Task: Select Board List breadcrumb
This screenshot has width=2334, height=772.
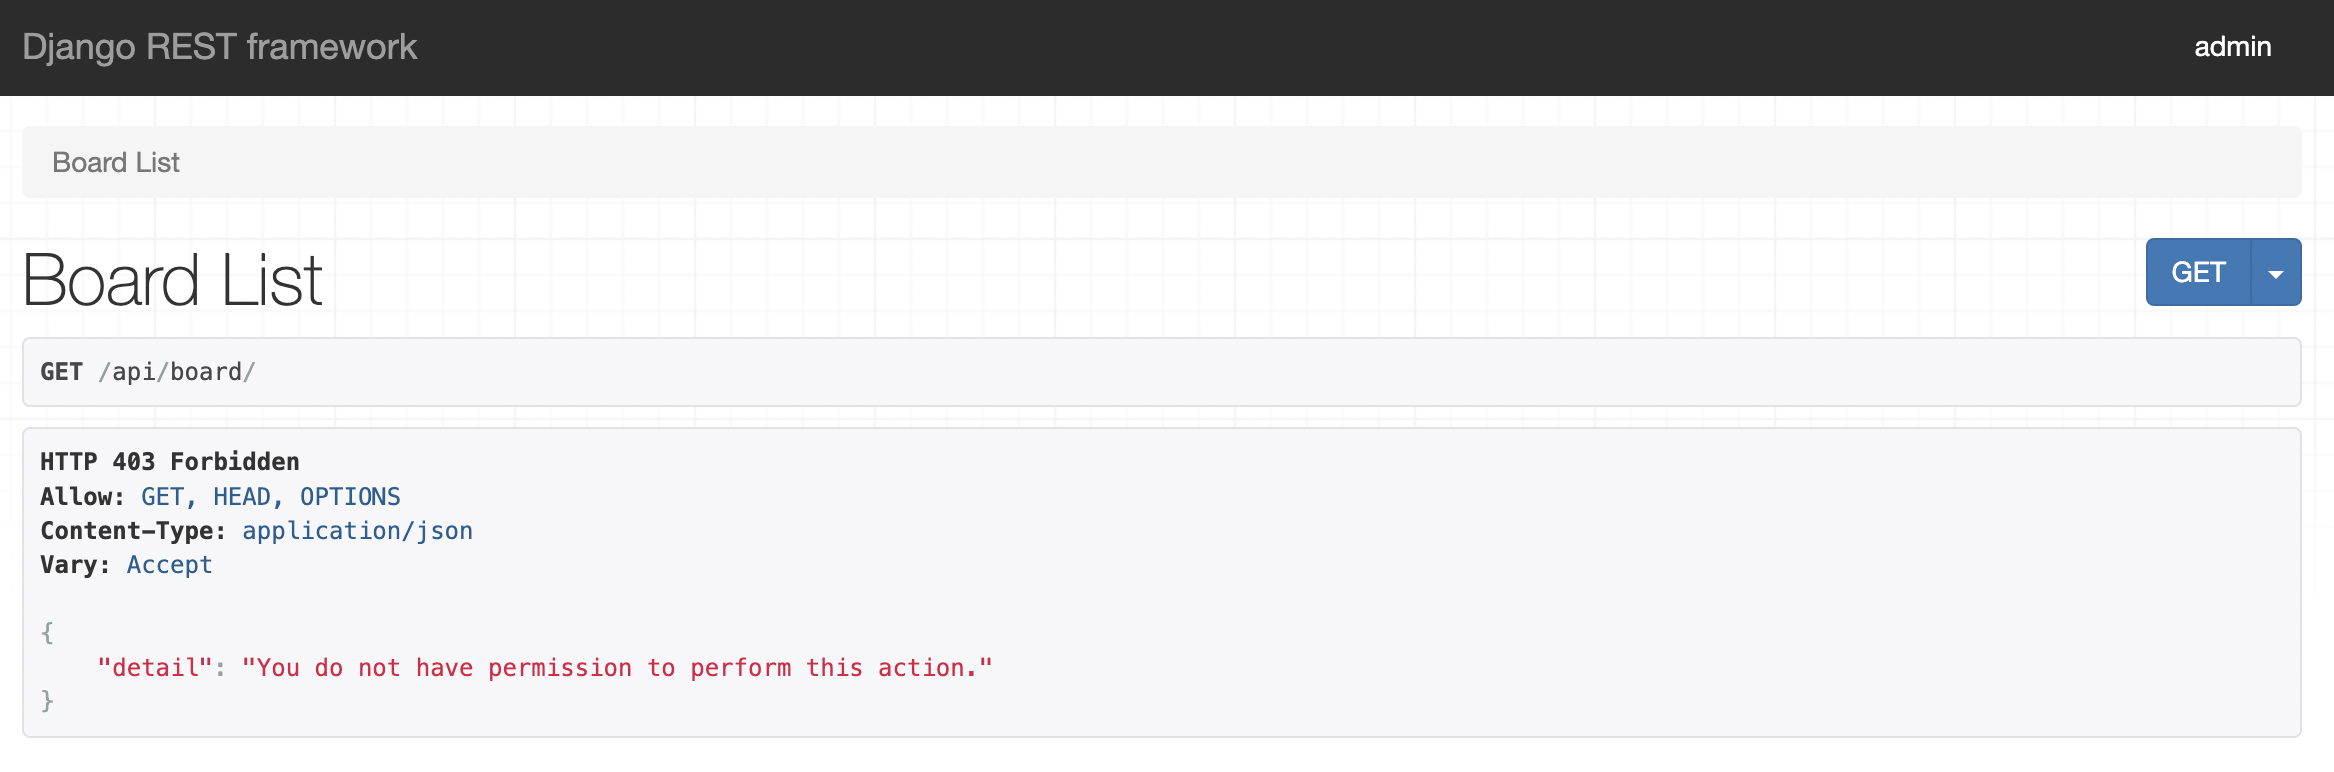Action: click(116, 162)
